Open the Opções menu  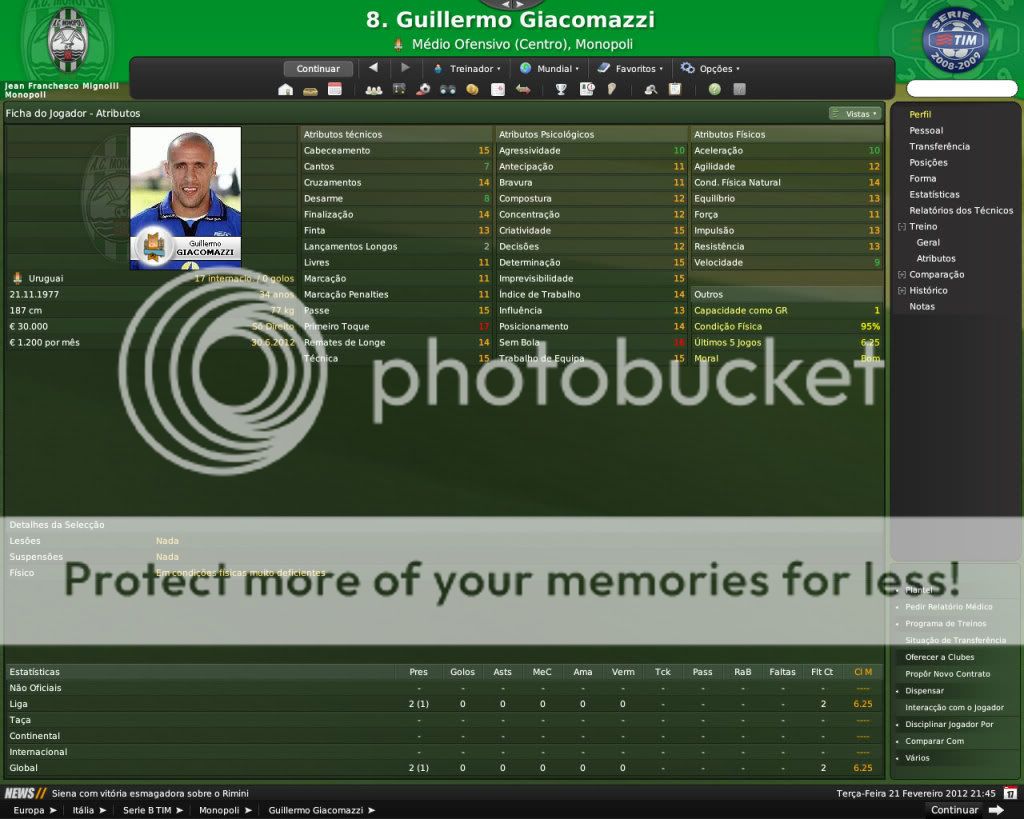click(710, 69)
